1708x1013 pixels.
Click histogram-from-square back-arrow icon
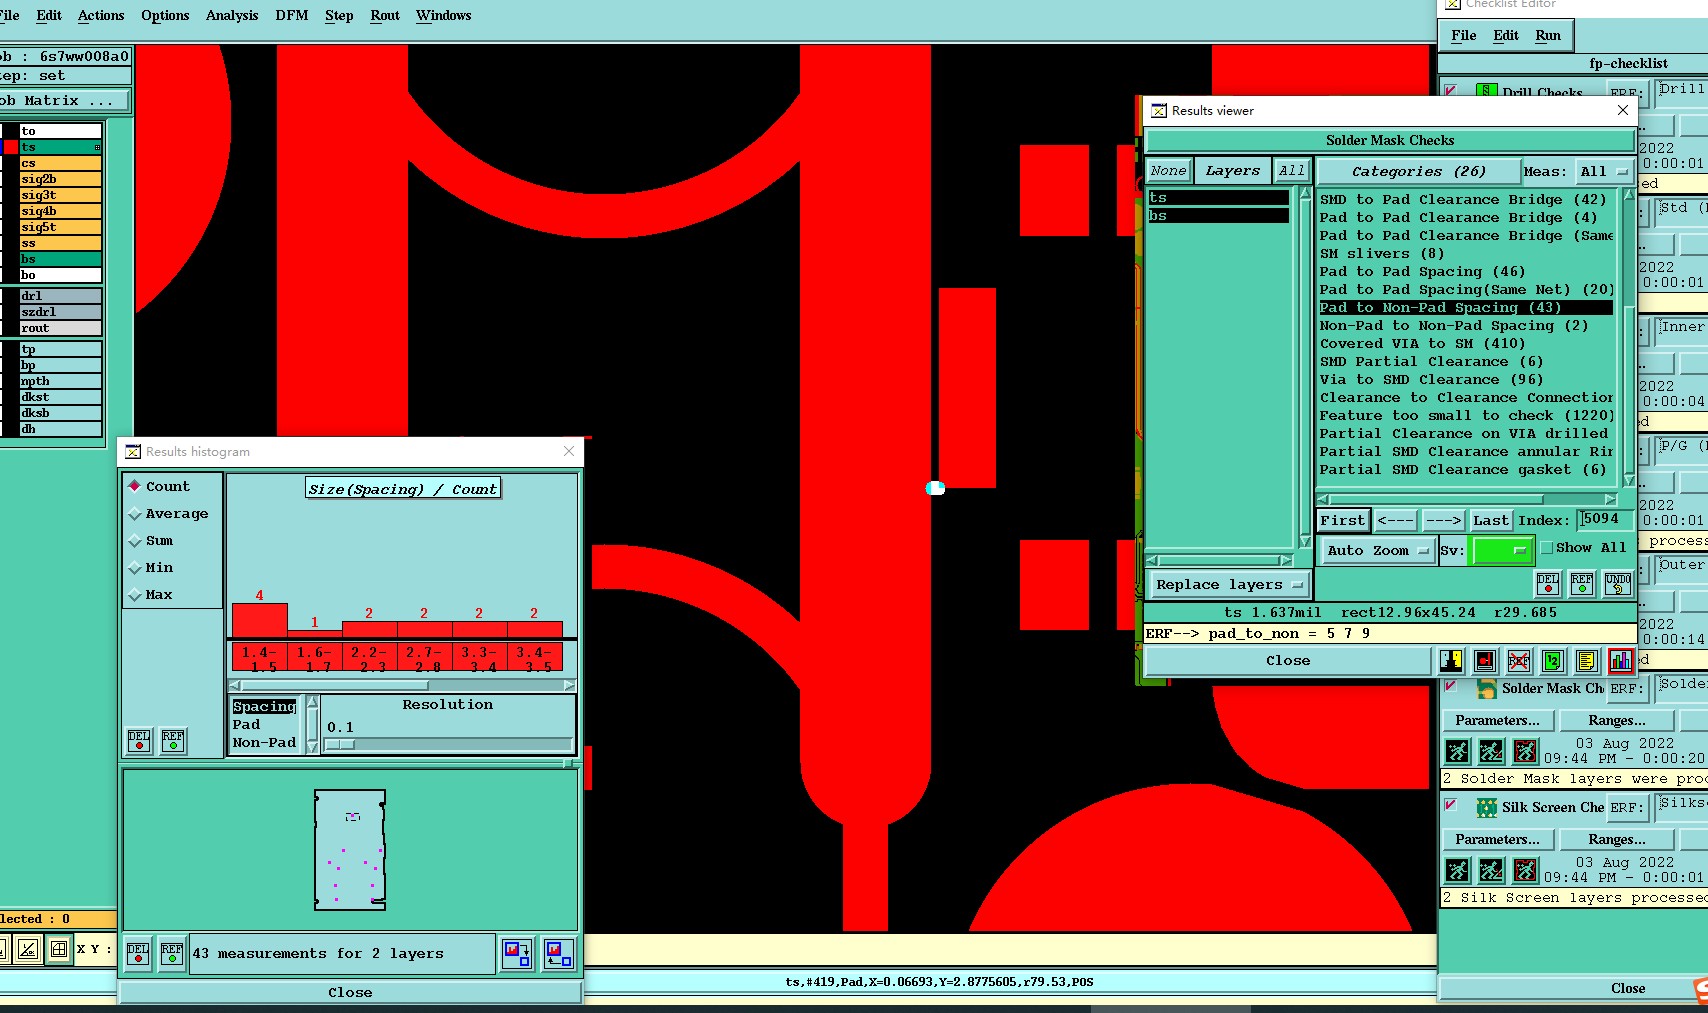pyautogui.click(x=559, y=954)
